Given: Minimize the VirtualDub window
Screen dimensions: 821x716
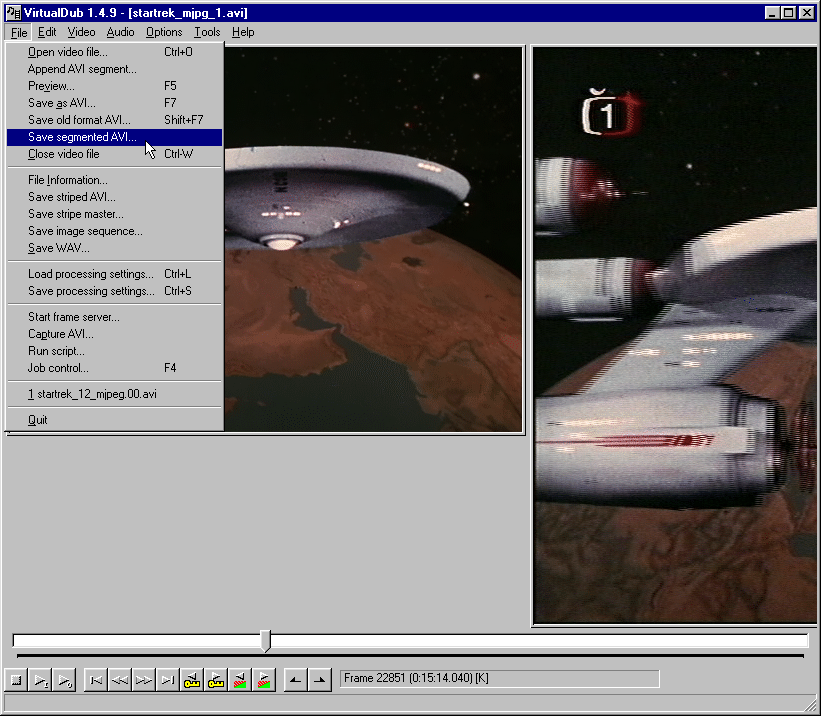Looking at the screenshot, I should (x=771, y=13).
